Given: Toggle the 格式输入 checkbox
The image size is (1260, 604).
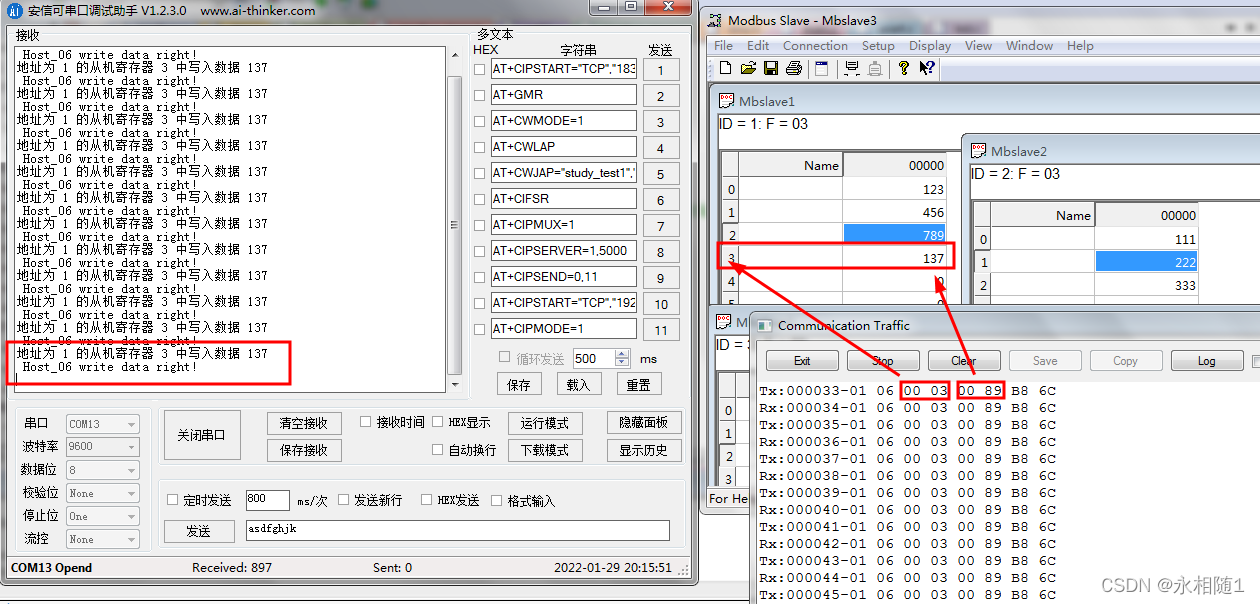Looking at the screenshot, I should (497, 500).
